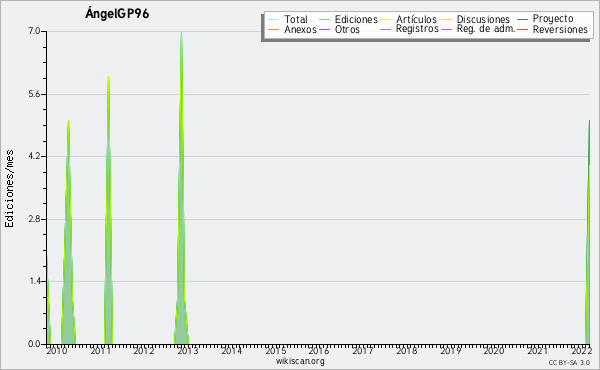Click the orange Anexos legend line
The image size is (600, 370).
tap(274, 29)
